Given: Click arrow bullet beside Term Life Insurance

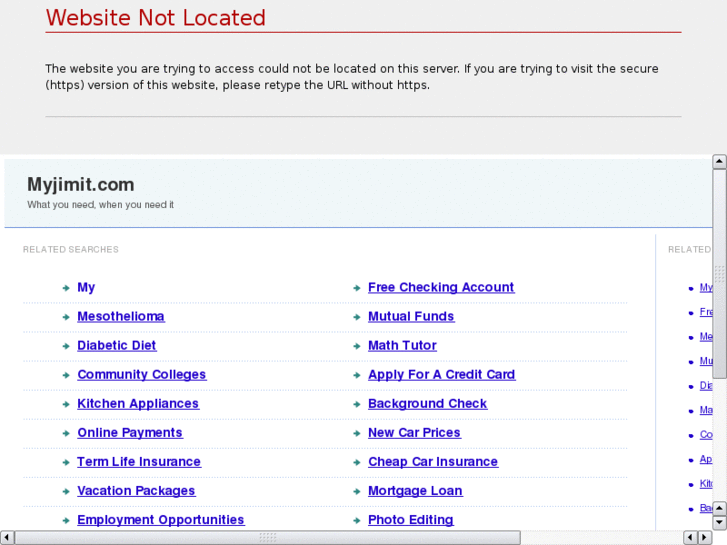Looking at the screenshot, I should (x=66, y=462).
